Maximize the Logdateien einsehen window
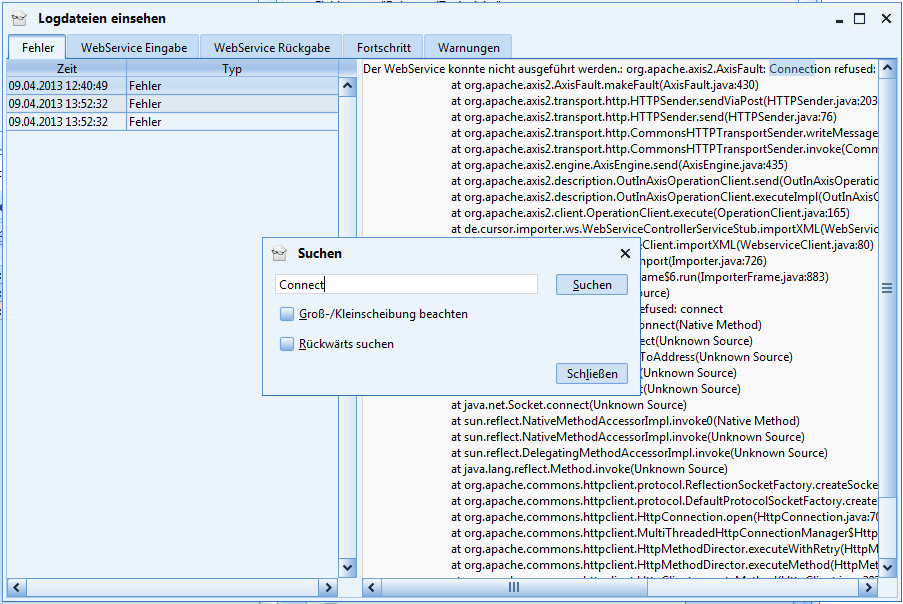Viewport: 903px width, 604px height. 859,18
